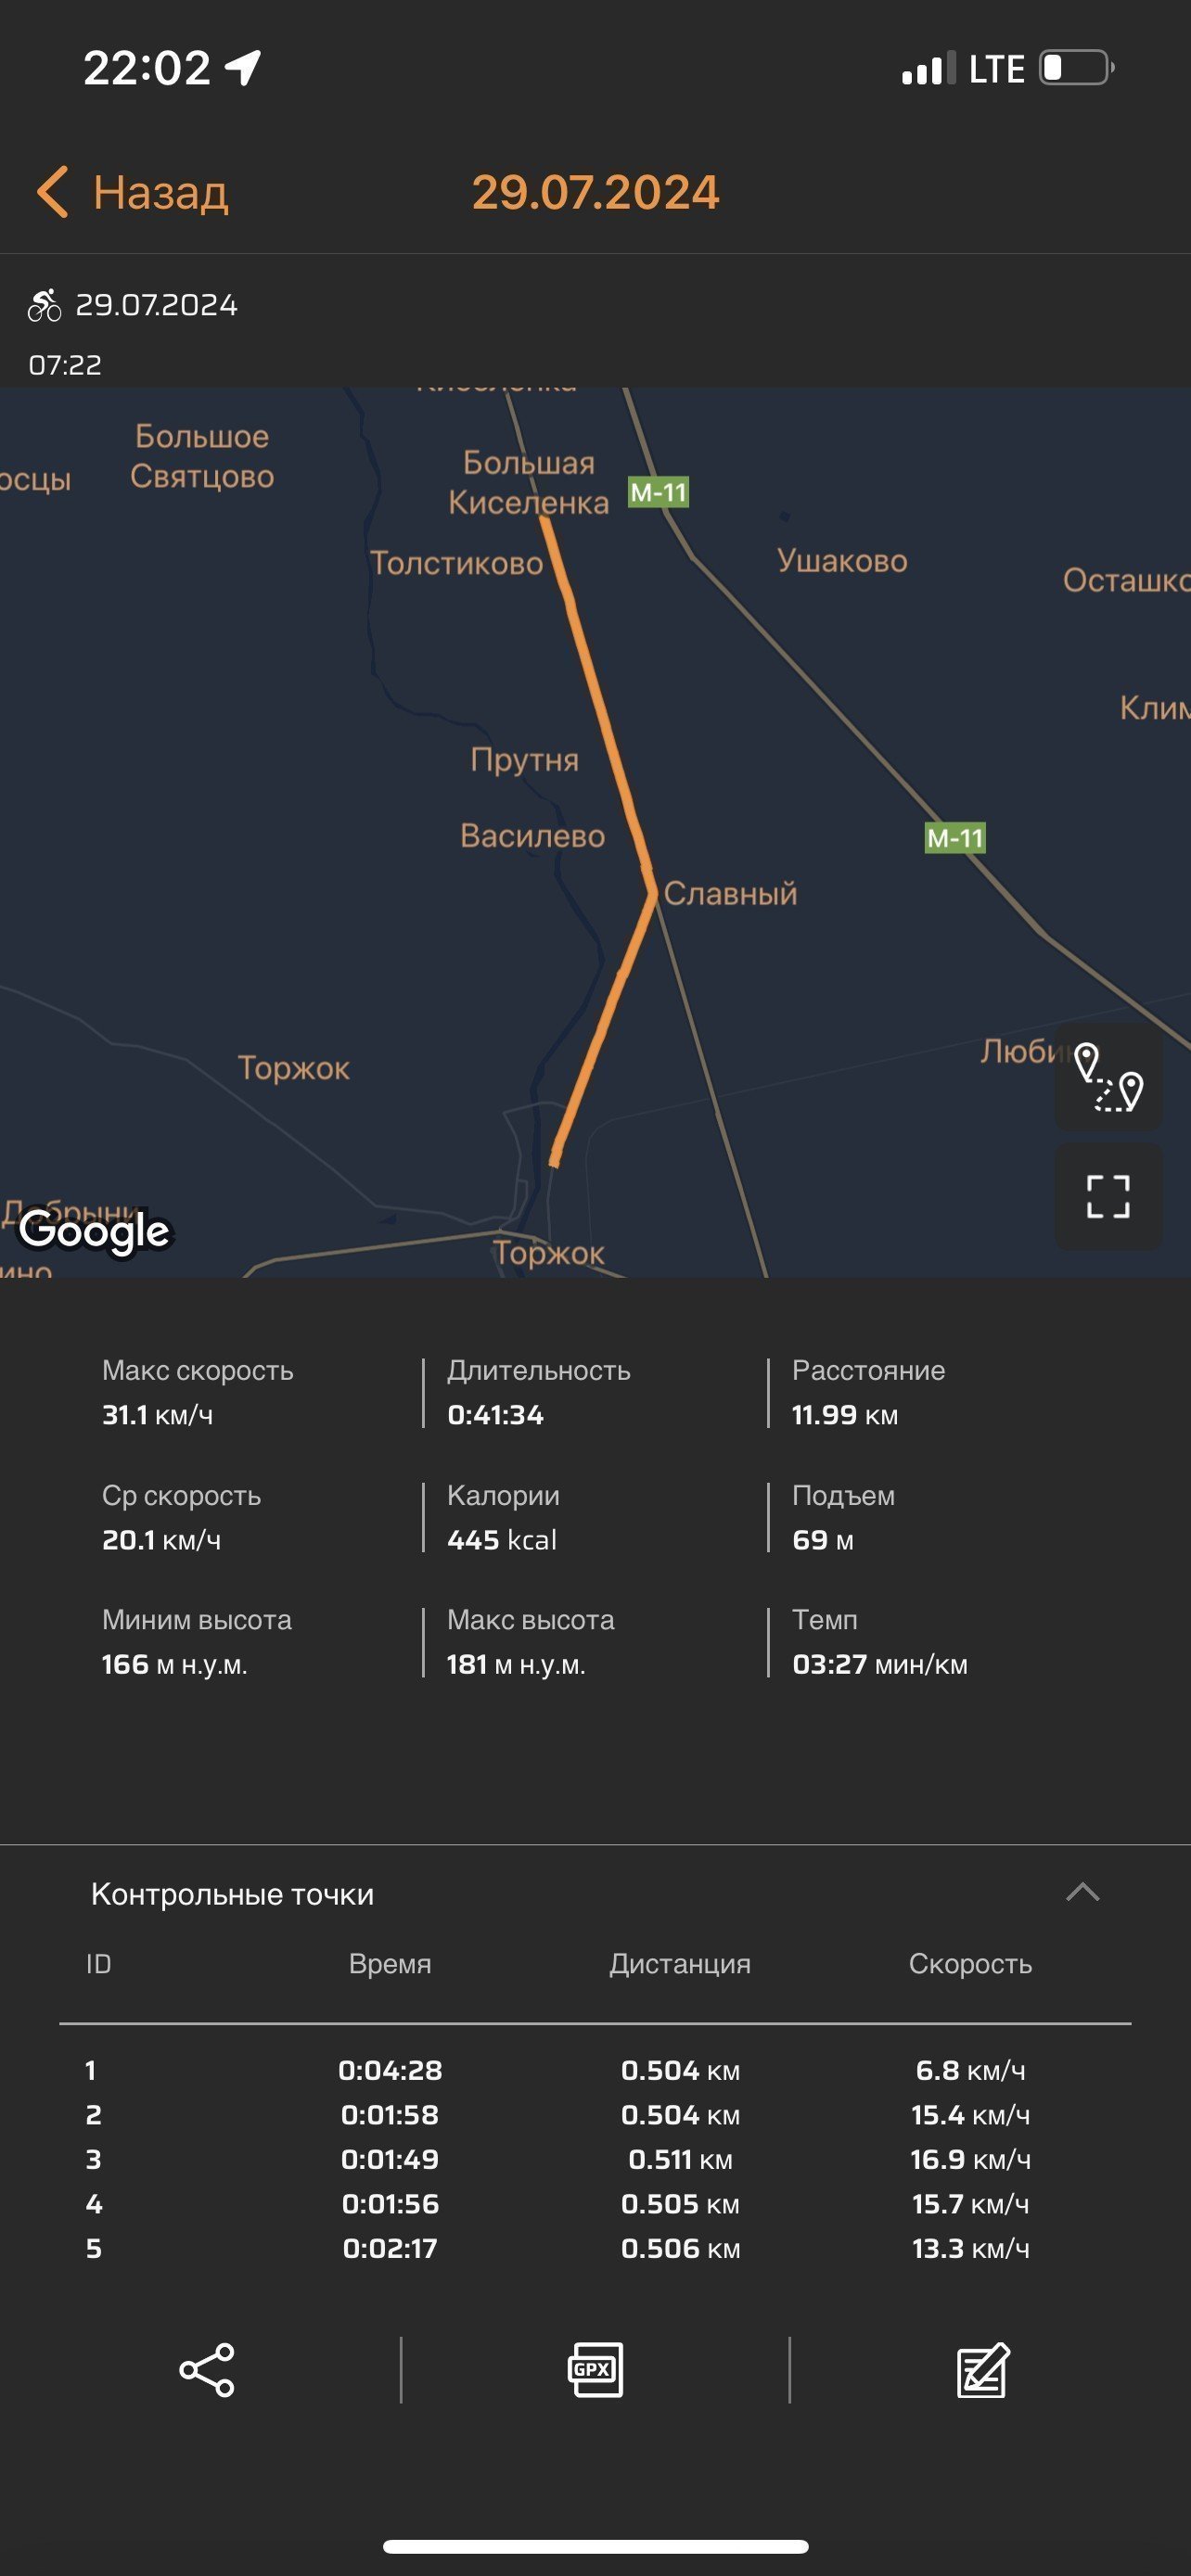This screenshot has width=1191, height=2576.
Task: Select checkpoint row 5 with 13.3 км/ч
Action: [x=595, y=2248]
